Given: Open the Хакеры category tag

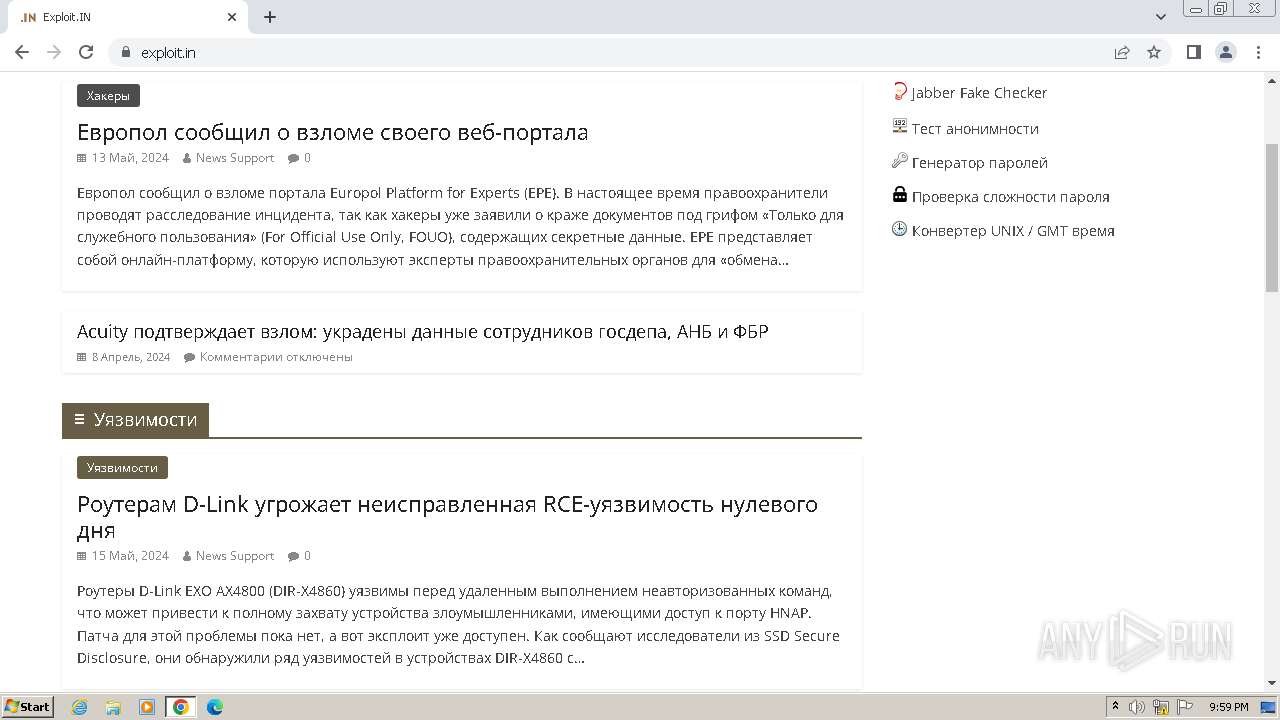Looking at the screenshot, I should coord(108,96).
